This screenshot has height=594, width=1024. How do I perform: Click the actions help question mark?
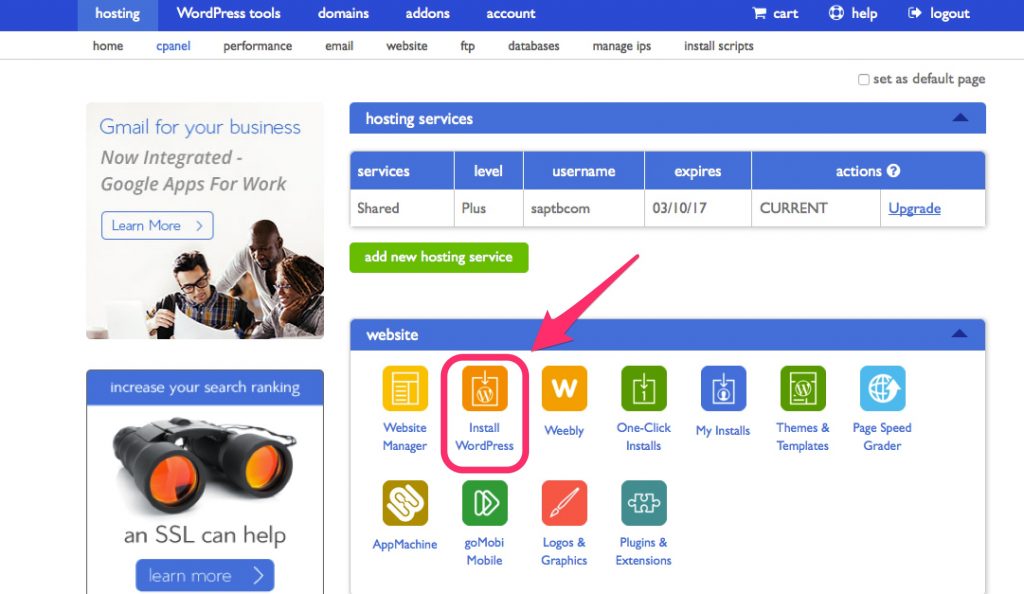[x=893, y=170]
